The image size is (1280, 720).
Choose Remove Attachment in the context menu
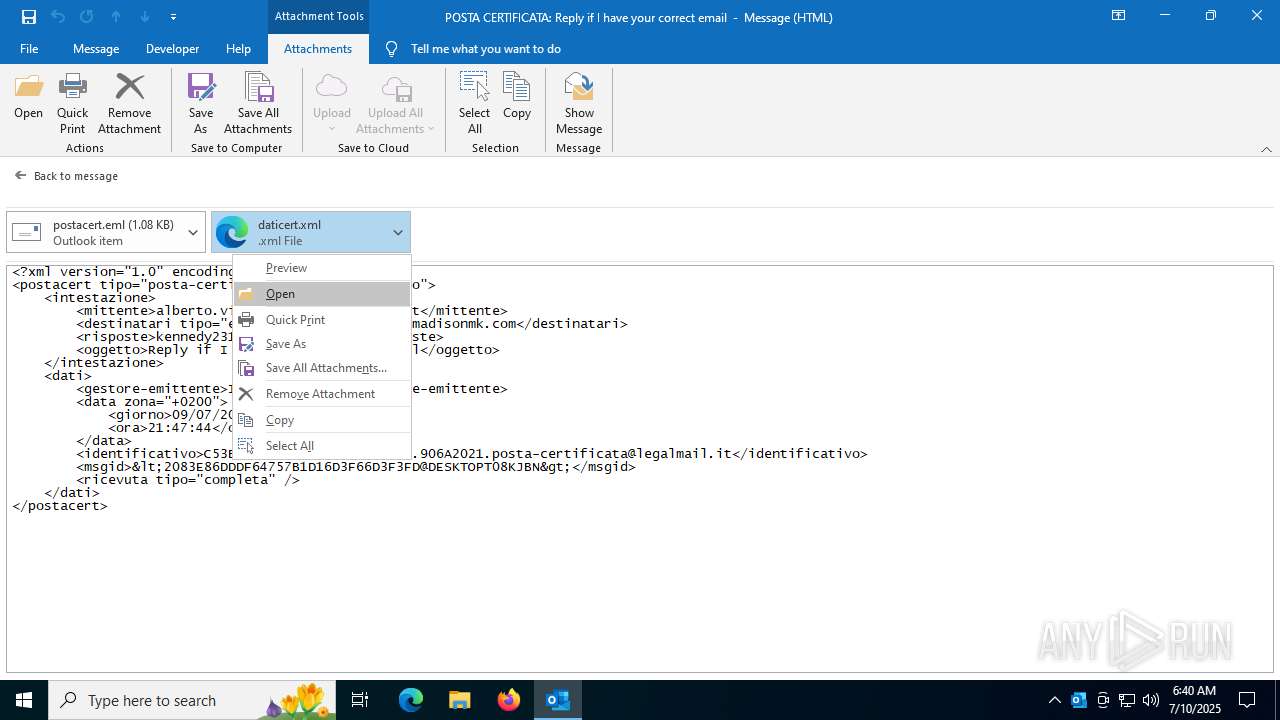(322, 393)
